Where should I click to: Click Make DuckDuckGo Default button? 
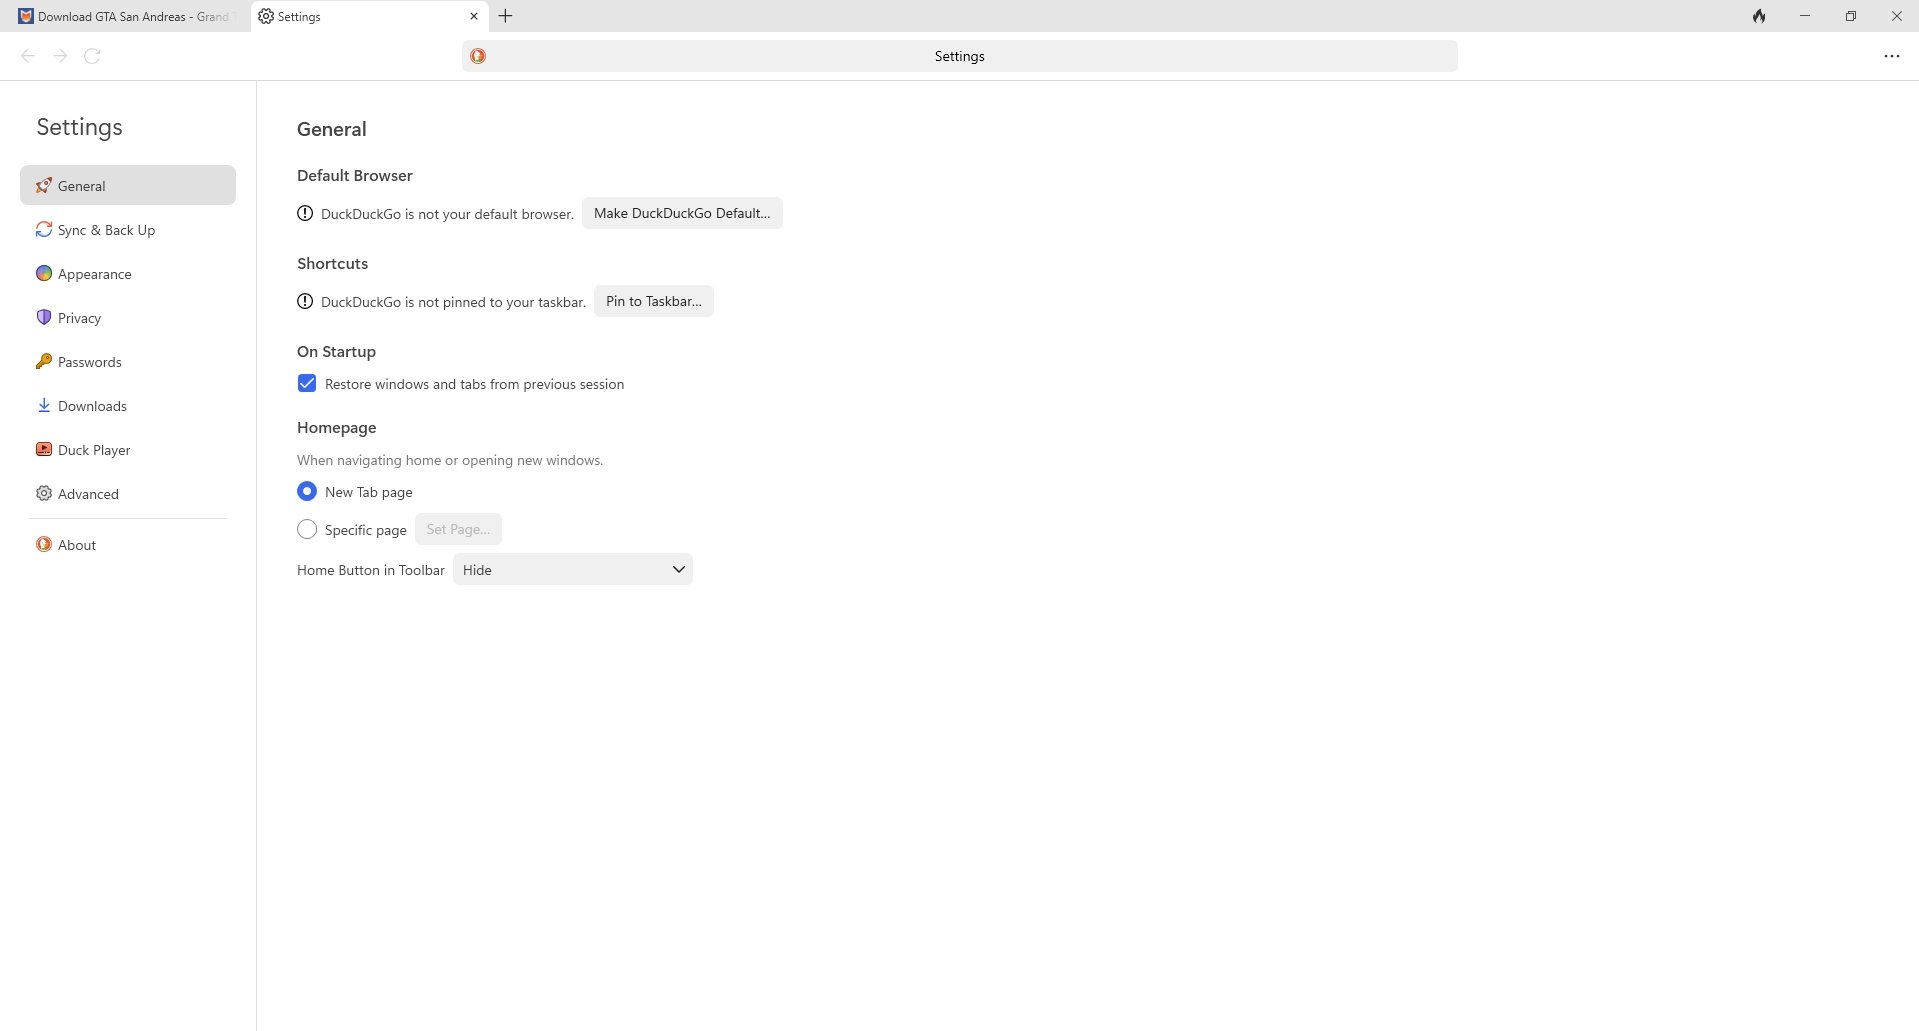point(682,213)
